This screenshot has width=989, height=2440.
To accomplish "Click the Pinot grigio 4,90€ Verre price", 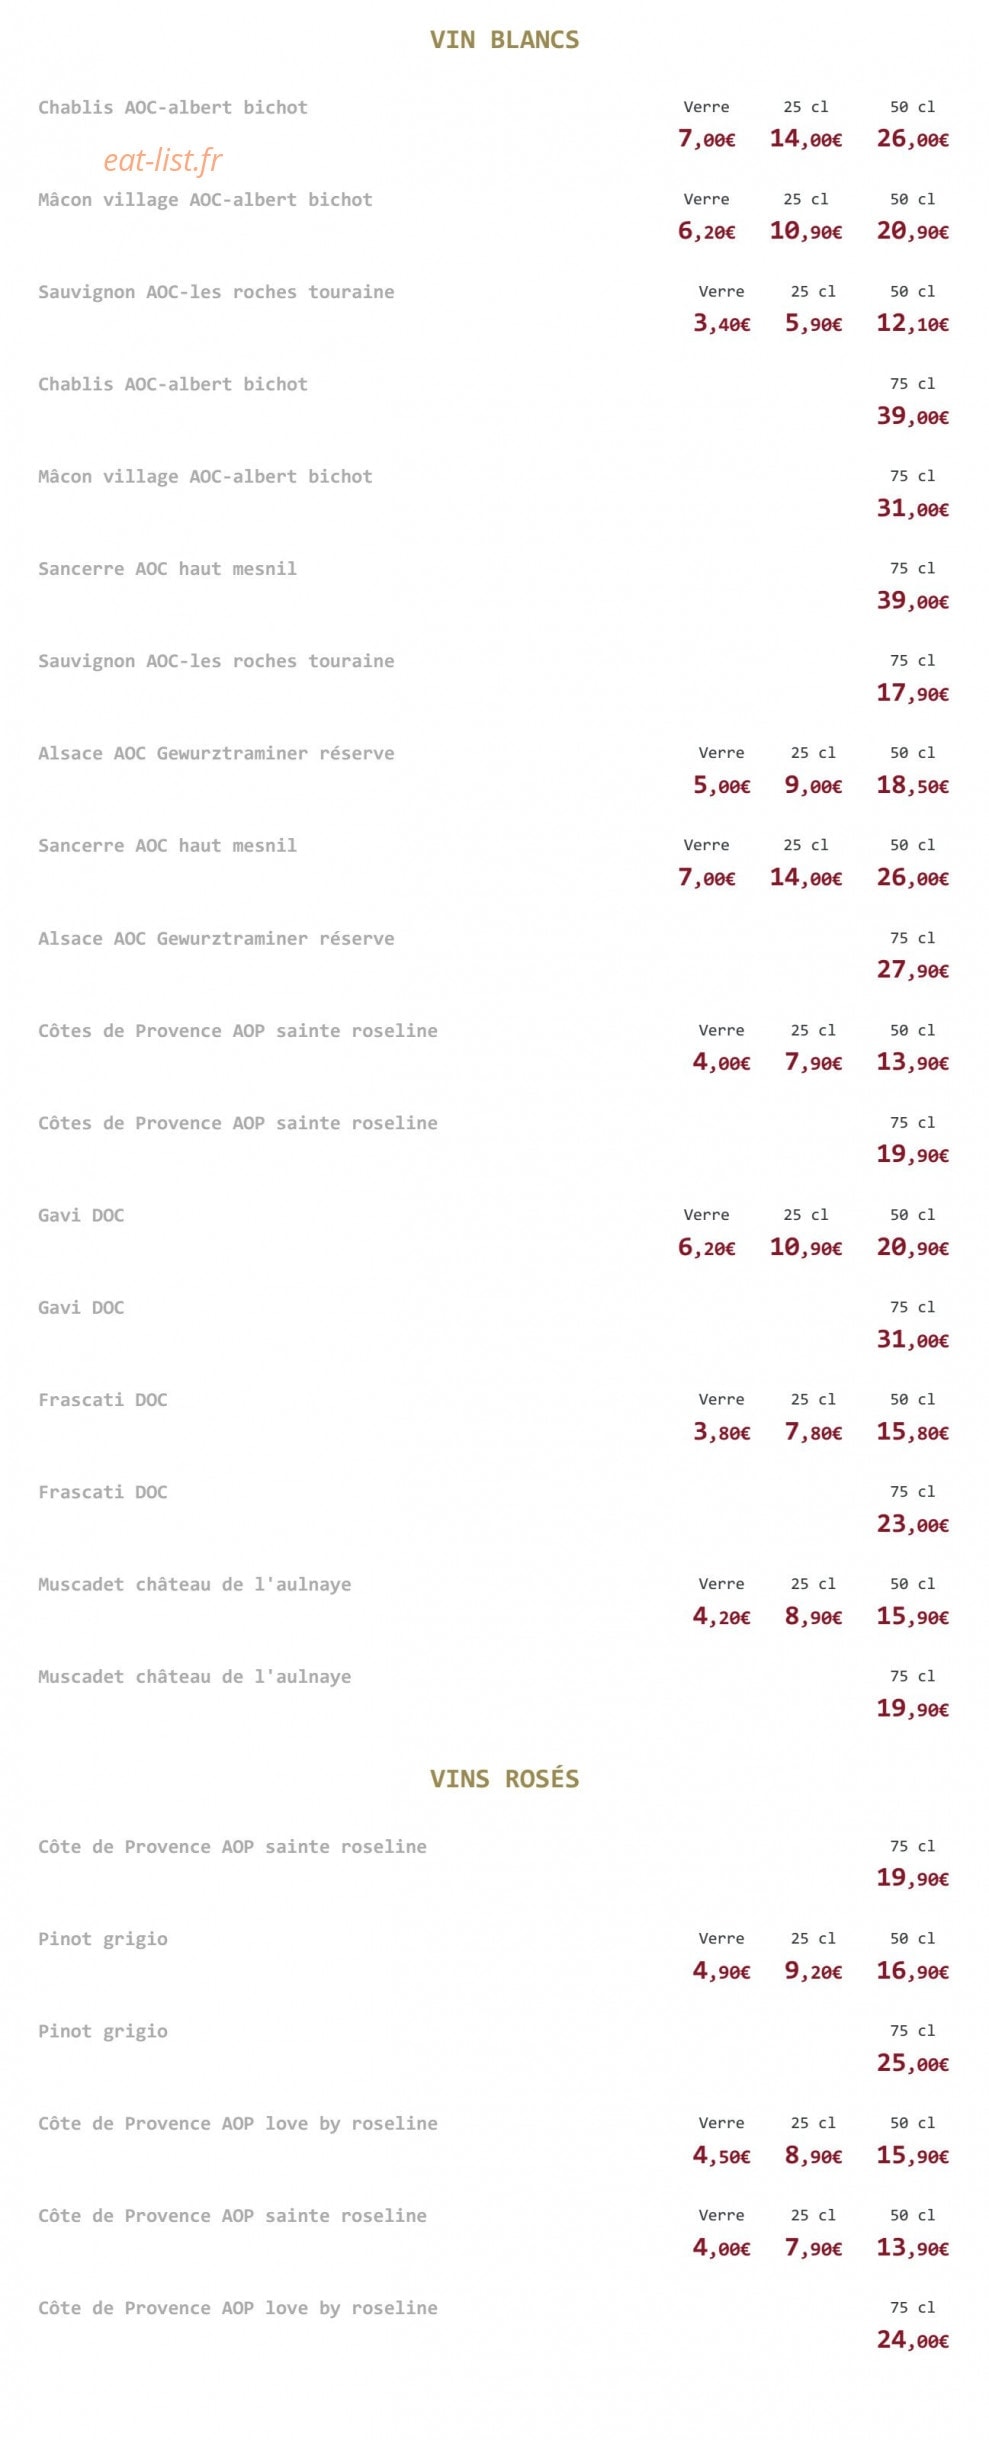I will (722, 1972).
